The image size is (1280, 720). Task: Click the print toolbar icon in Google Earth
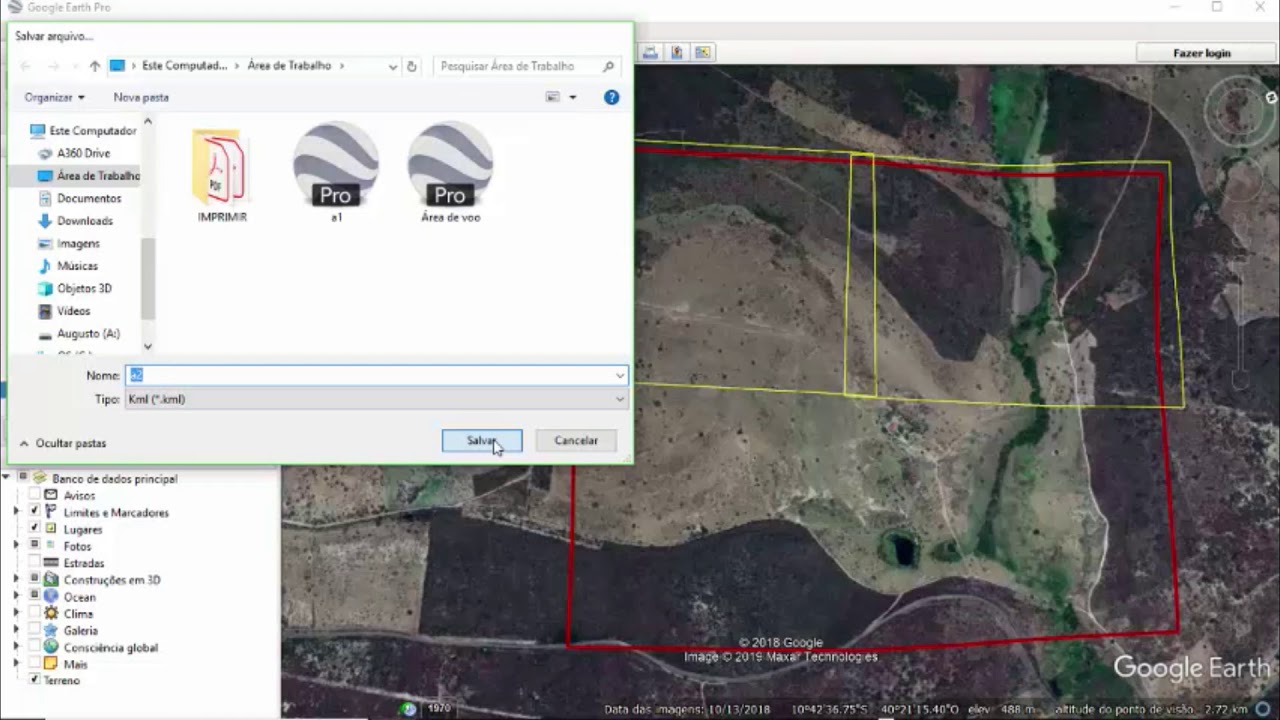pos(651,52)
